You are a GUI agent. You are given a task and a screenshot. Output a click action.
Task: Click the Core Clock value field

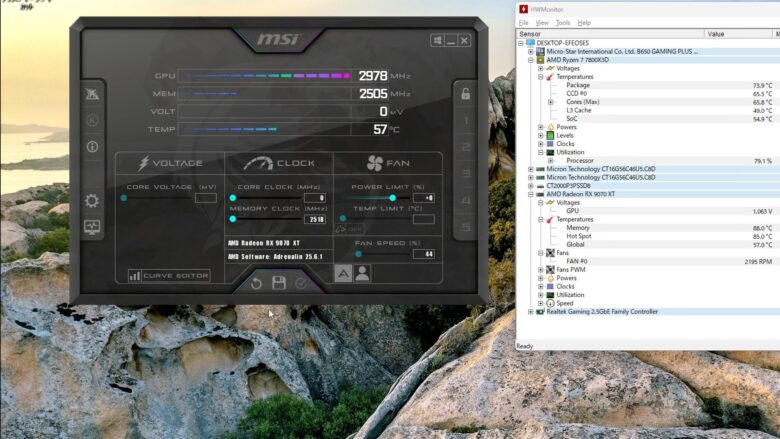[x=314, y=198]
